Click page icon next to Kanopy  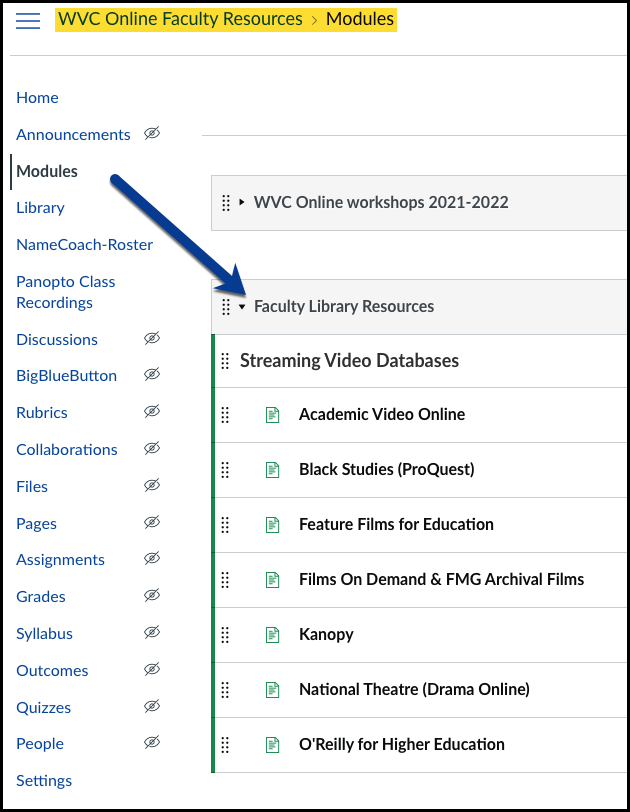click(x=272, y=634)
